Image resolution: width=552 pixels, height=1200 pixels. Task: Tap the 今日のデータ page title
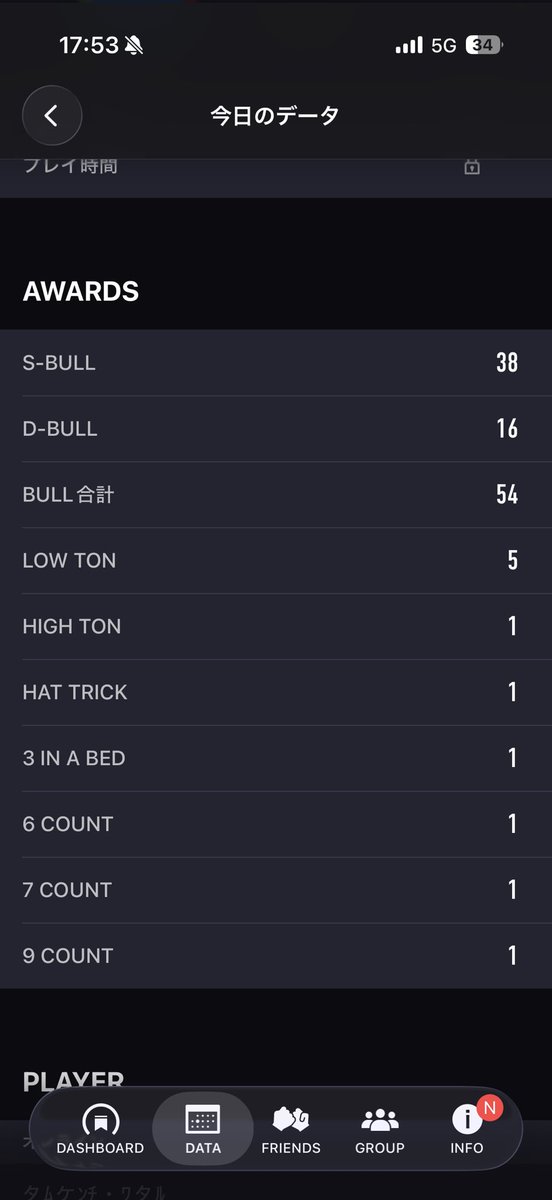pyautogui.click(x=275, y=115)
